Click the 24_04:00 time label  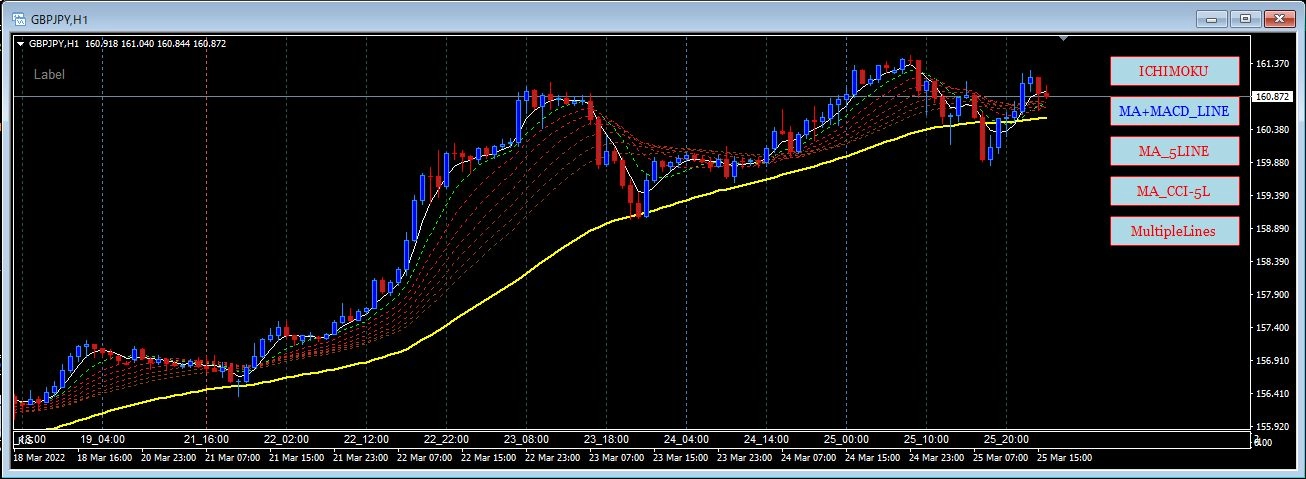[687, 439]
